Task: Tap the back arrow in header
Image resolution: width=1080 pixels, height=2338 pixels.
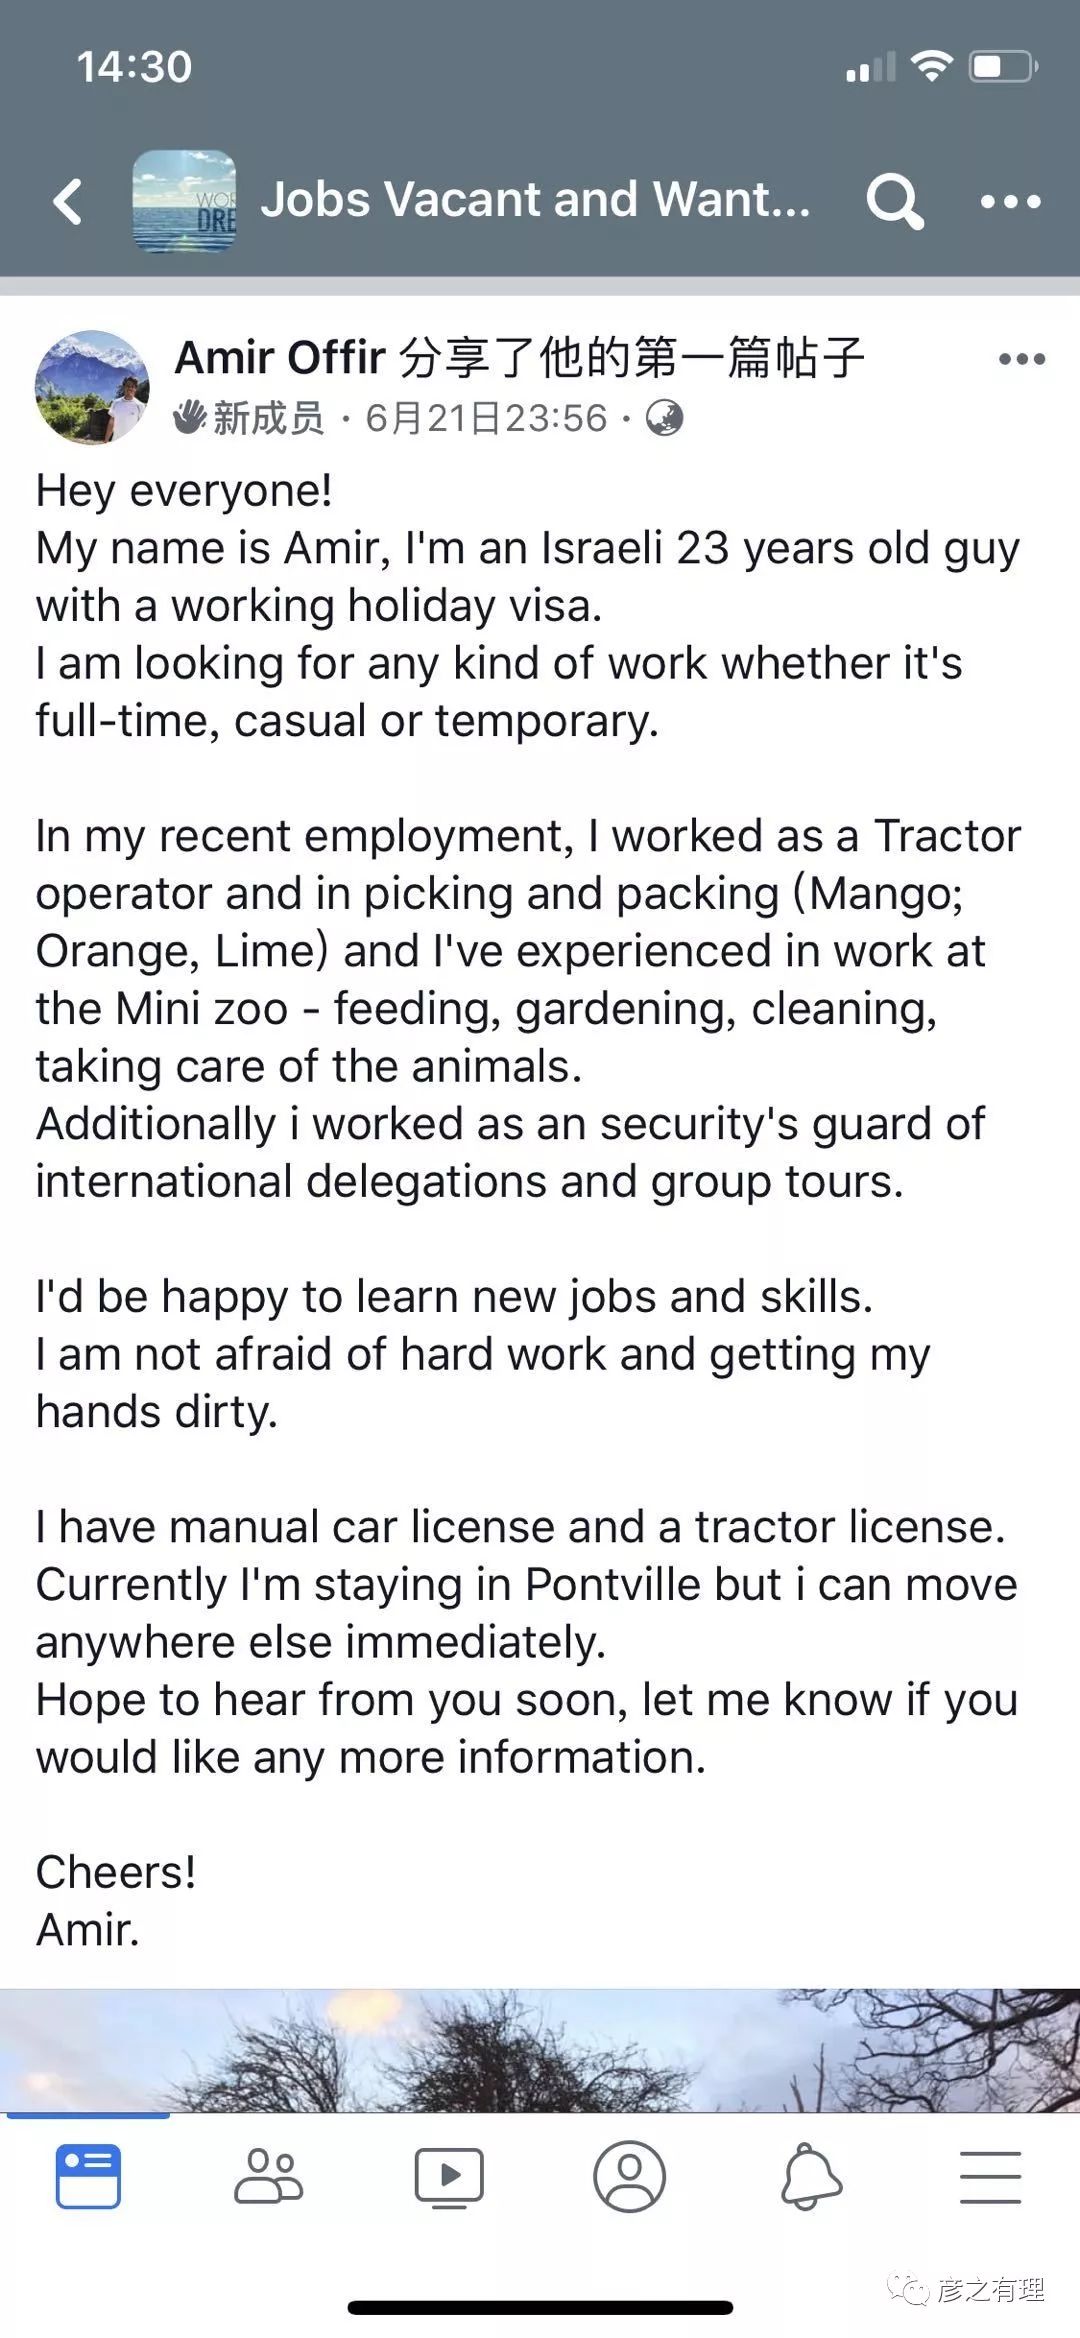Action: pos(68,201)
